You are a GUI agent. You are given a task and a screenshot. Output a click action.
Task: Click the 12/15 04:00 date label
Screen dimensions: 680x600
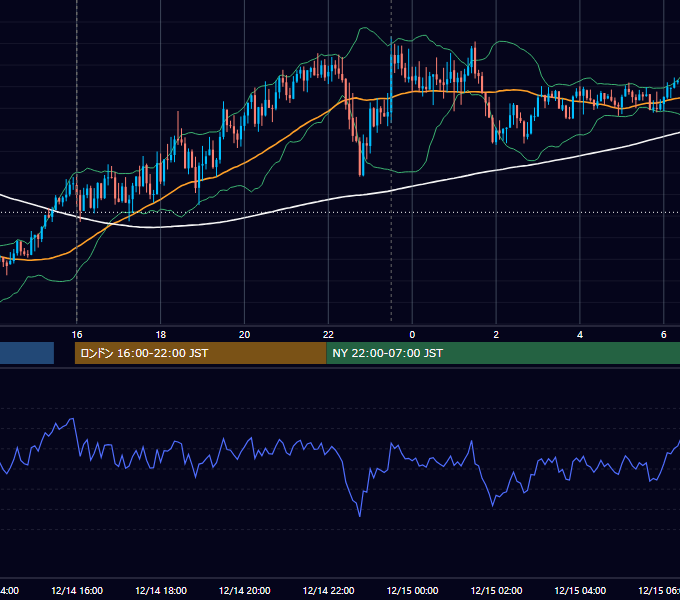(580, 590)
